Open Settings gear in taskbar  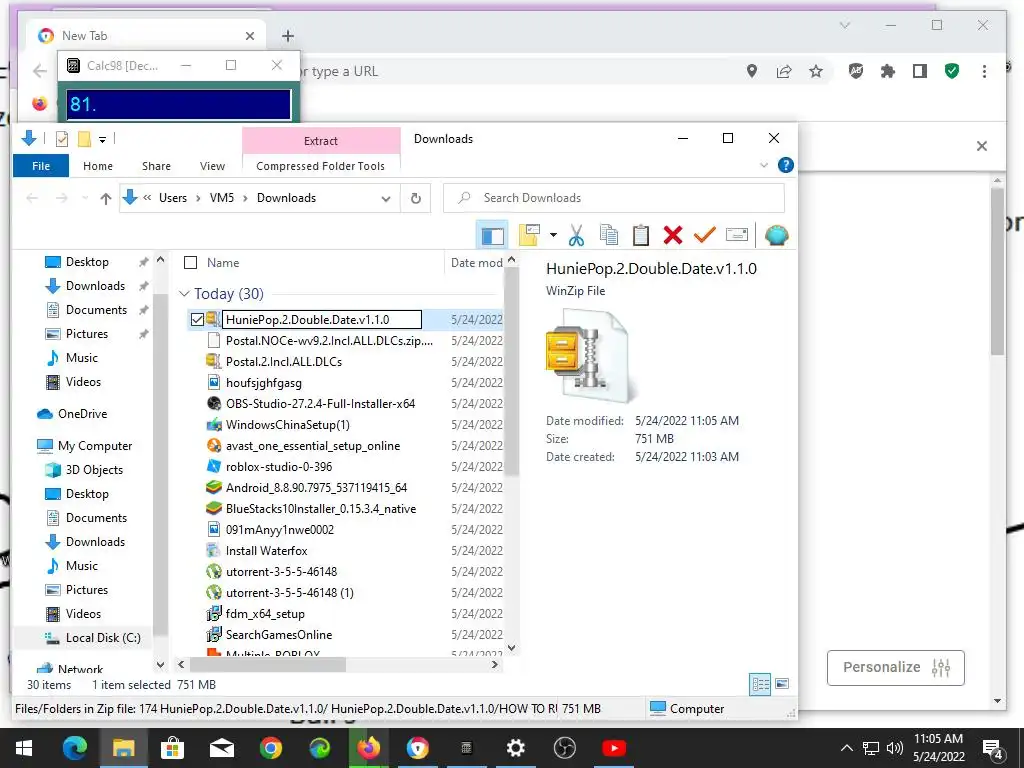coord(515,748)
